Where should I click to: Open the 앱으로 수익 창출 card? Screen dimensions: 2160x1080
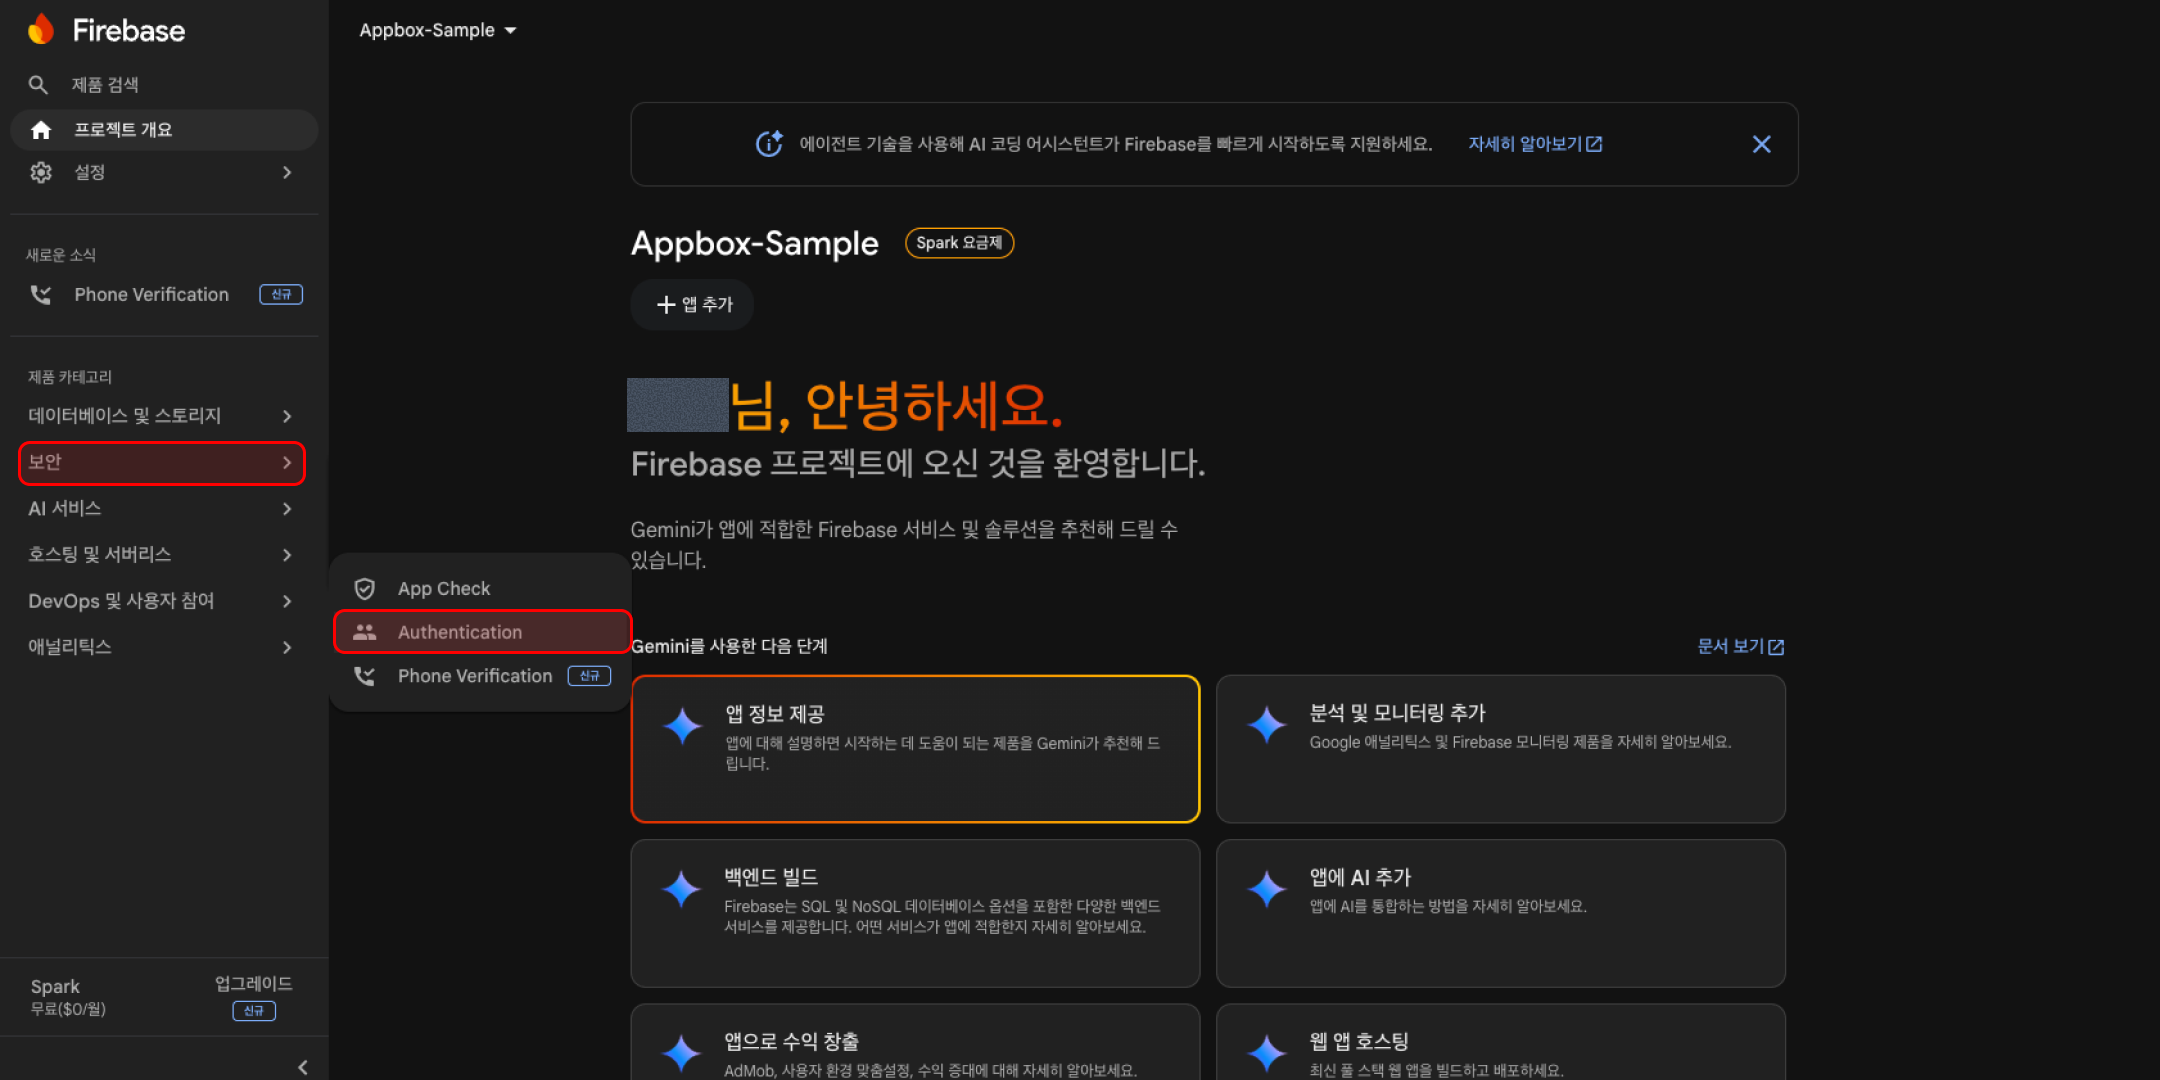tap(915, 1042)
